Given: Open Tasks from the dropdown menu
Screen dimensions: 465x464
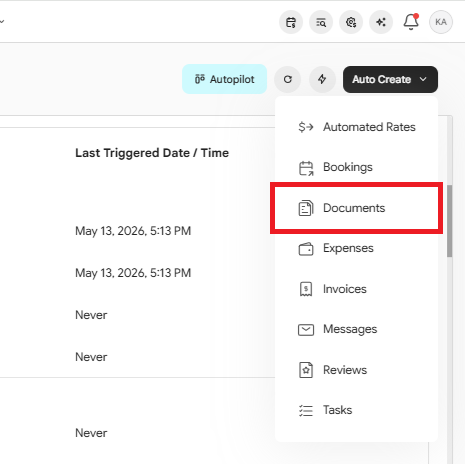Looking at the screenshot, I should coord(356,410).
